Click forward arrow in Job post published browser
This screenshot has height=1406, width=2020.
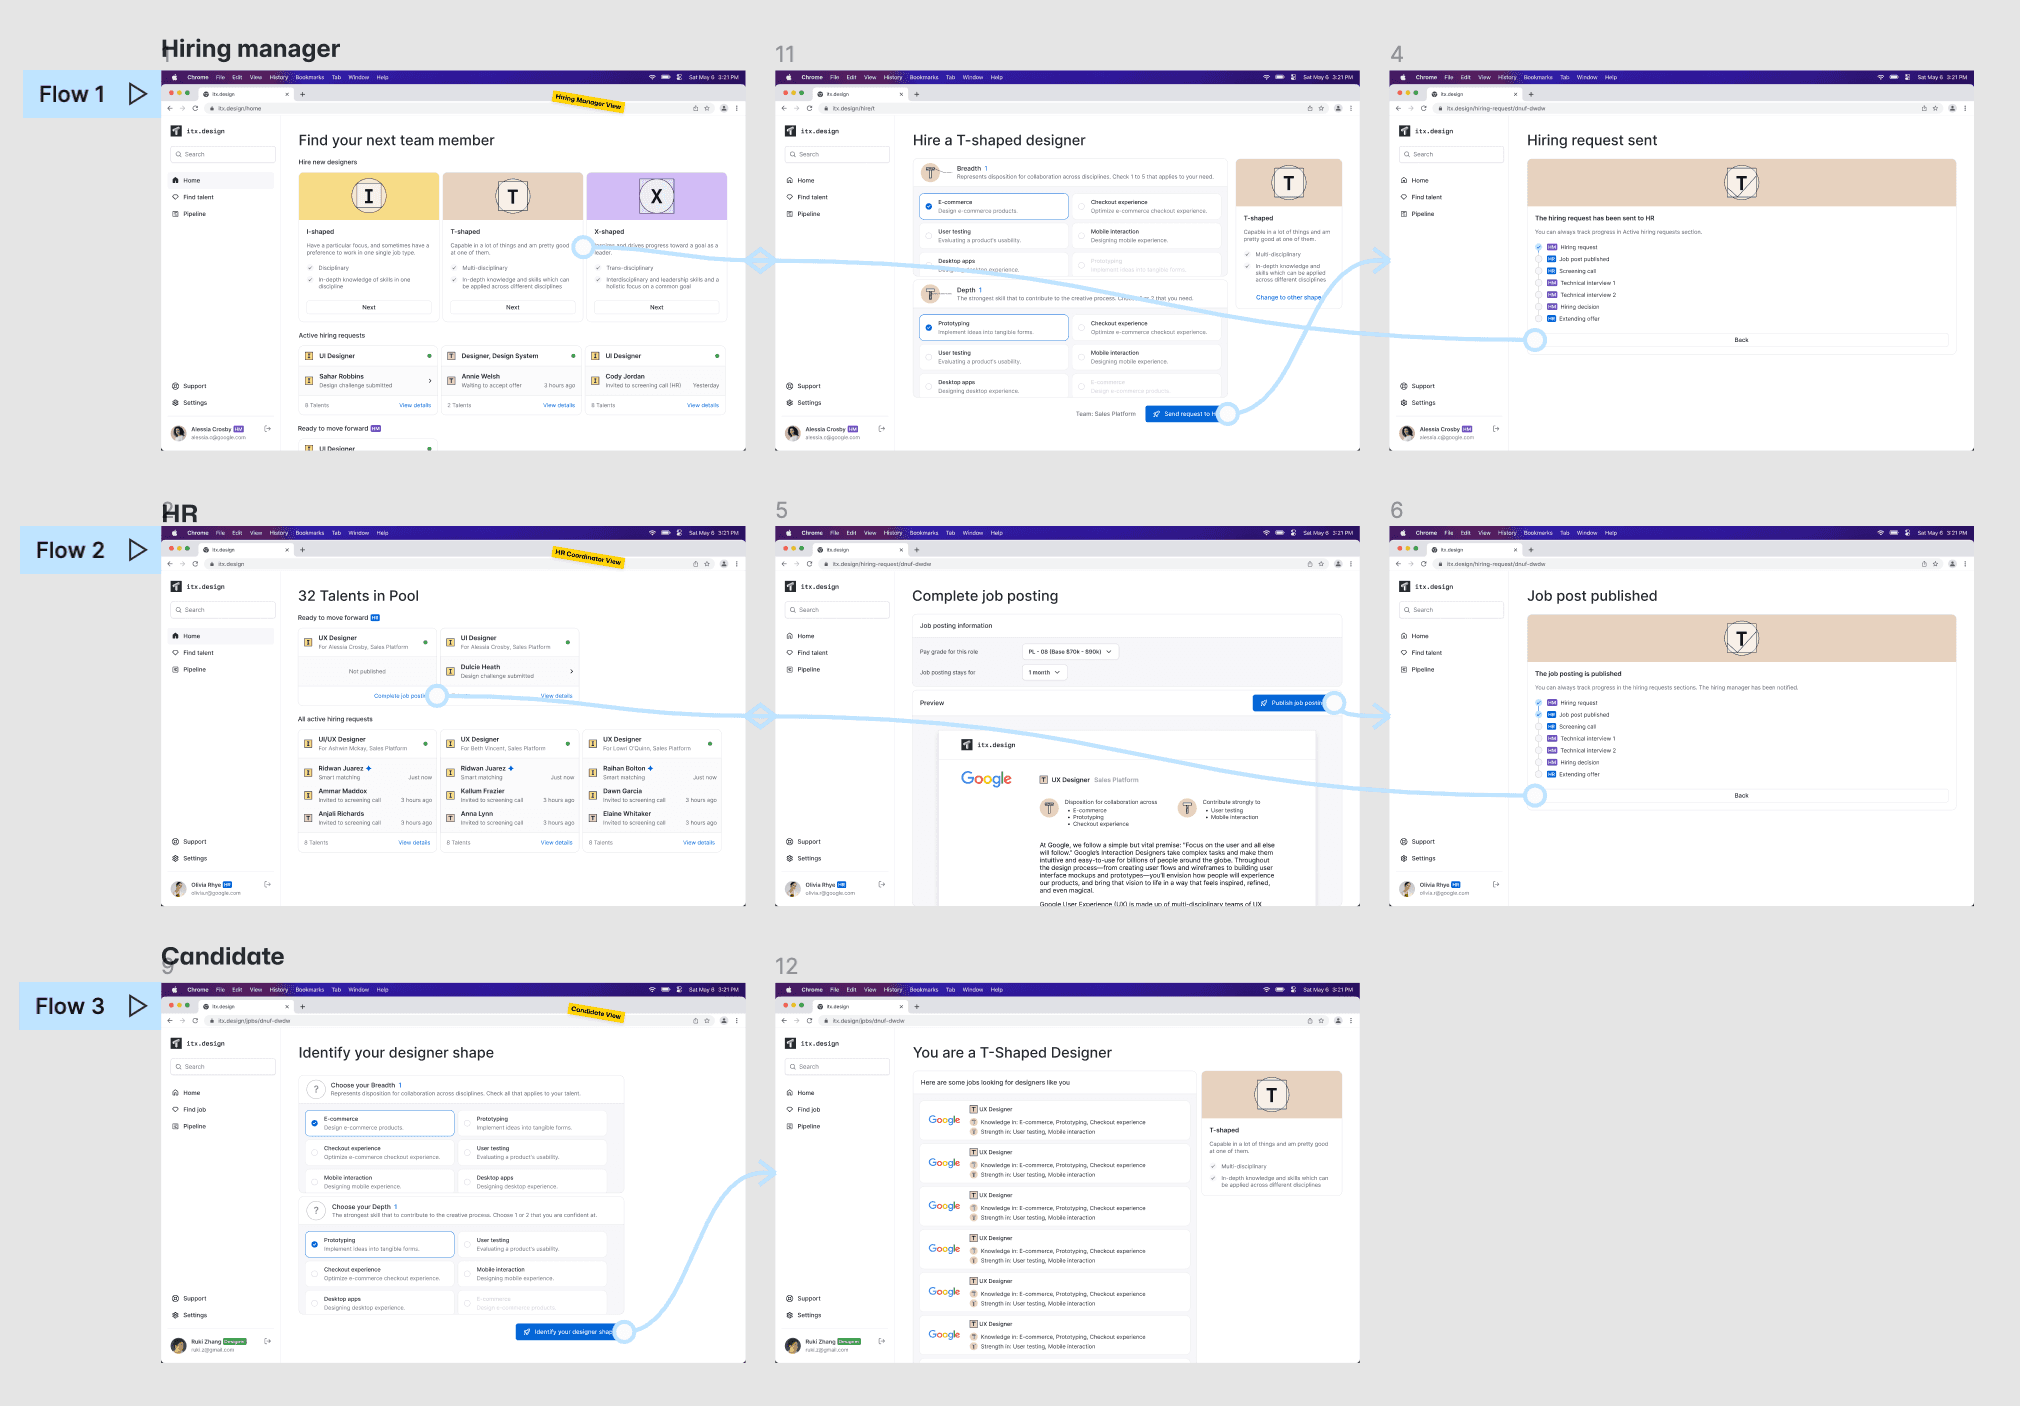[x=1411, y=564]
